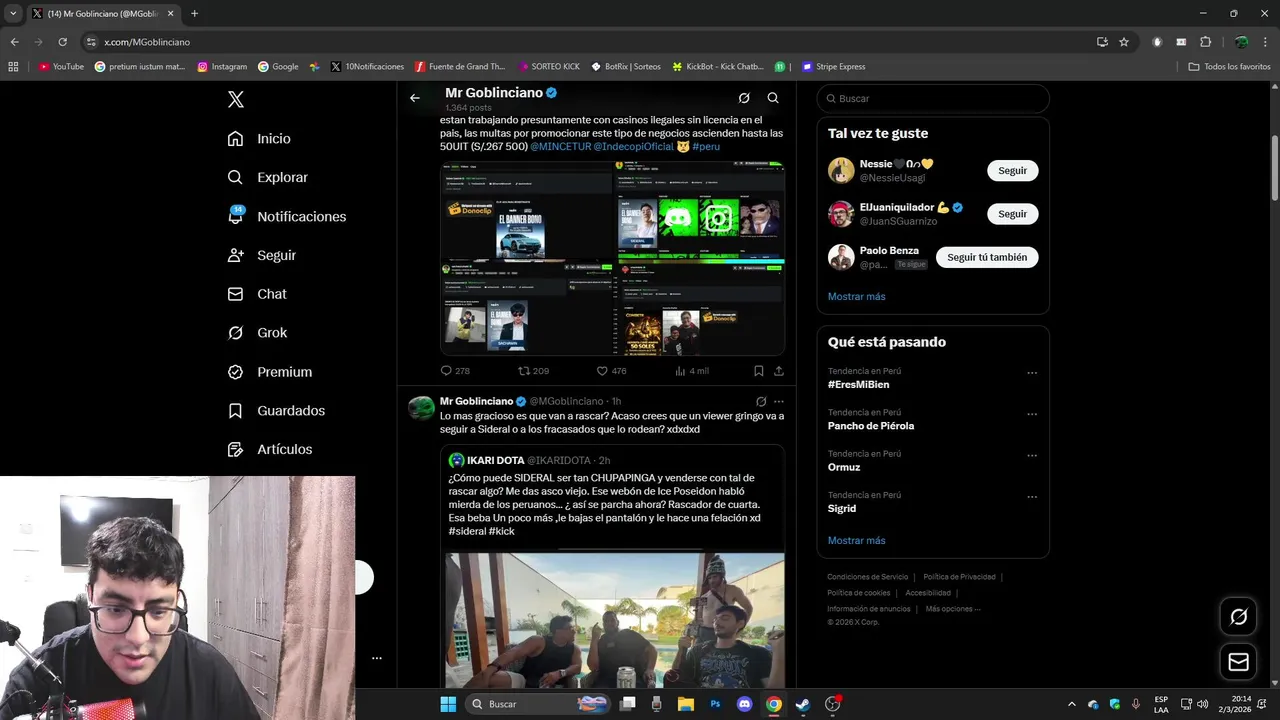Open Todos los favoritos folder

tap(1229, 67)
